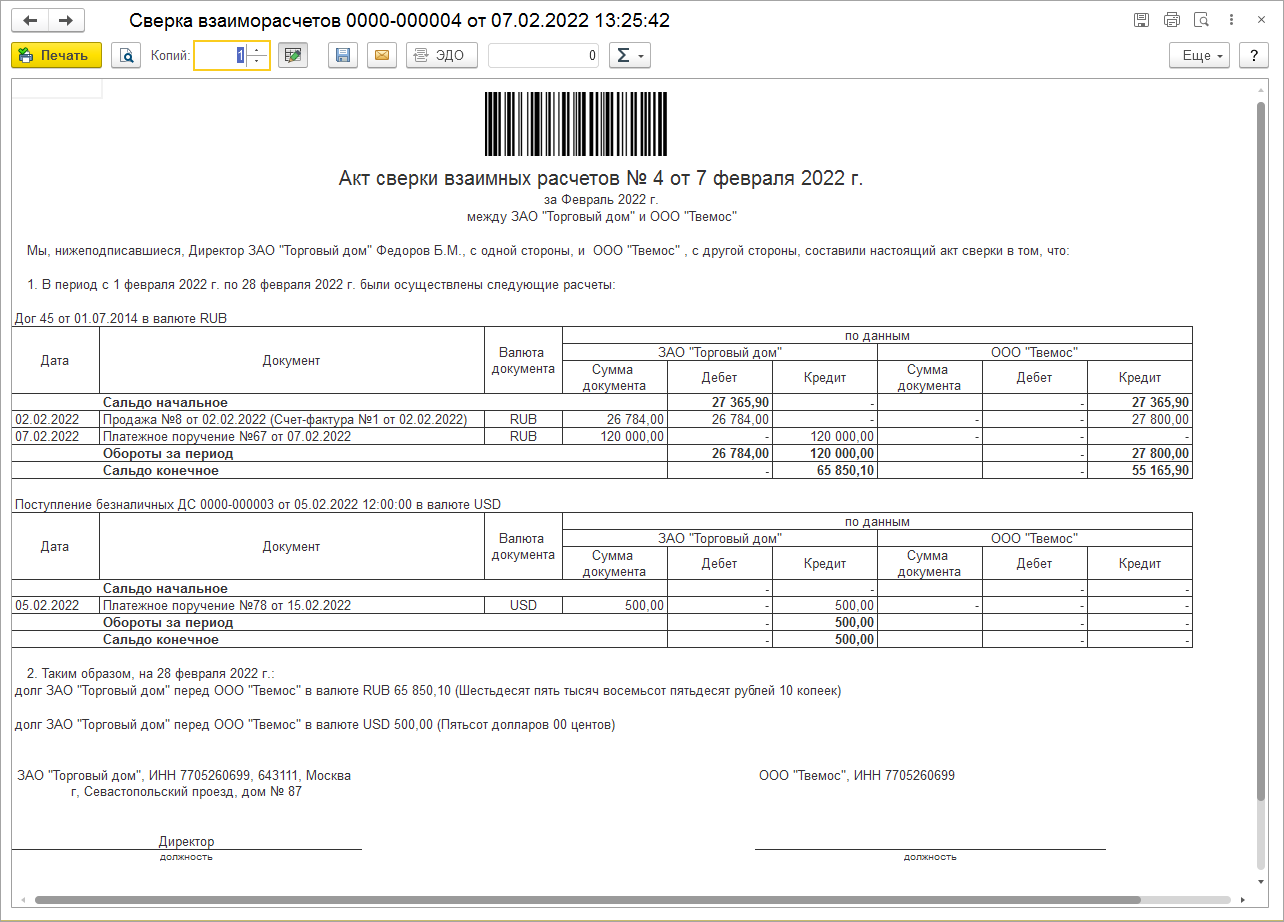
Task: Toggle the edit mode pencil icon
Action: 292,55
